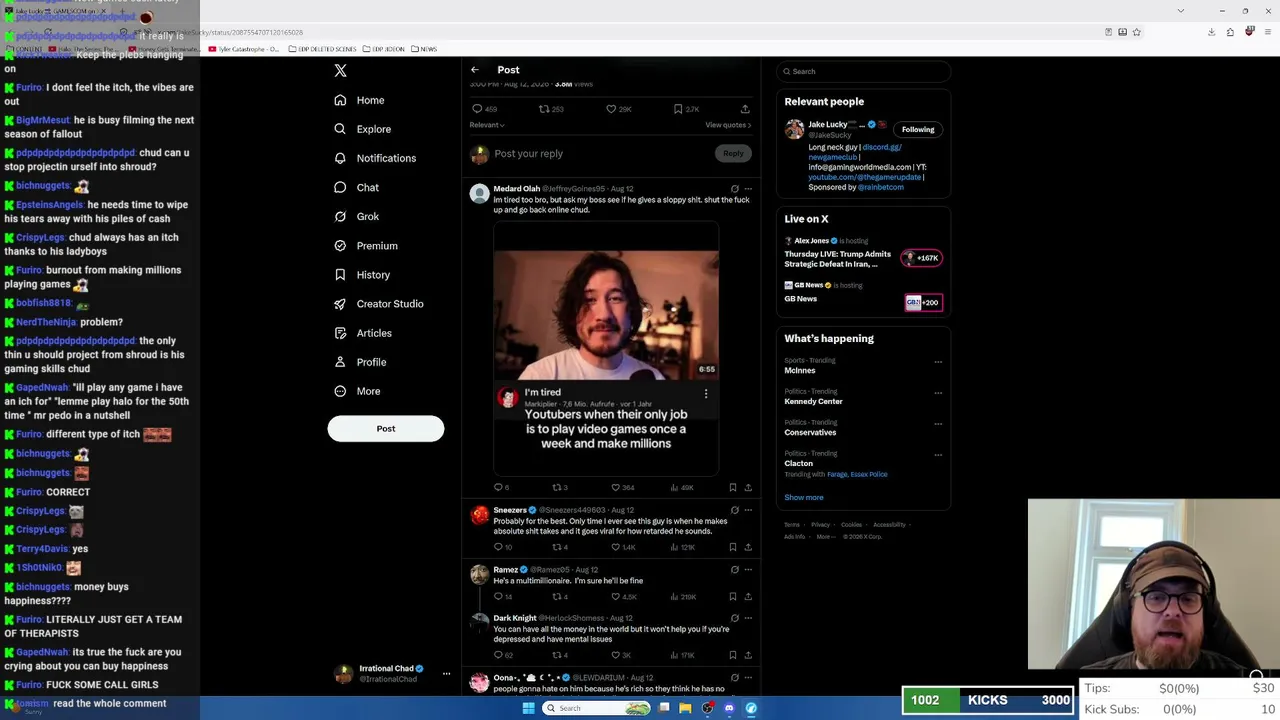This screenshot has height=720, width=1280.
Task: Go back using the Post header arrow
Action: [475, 70]
